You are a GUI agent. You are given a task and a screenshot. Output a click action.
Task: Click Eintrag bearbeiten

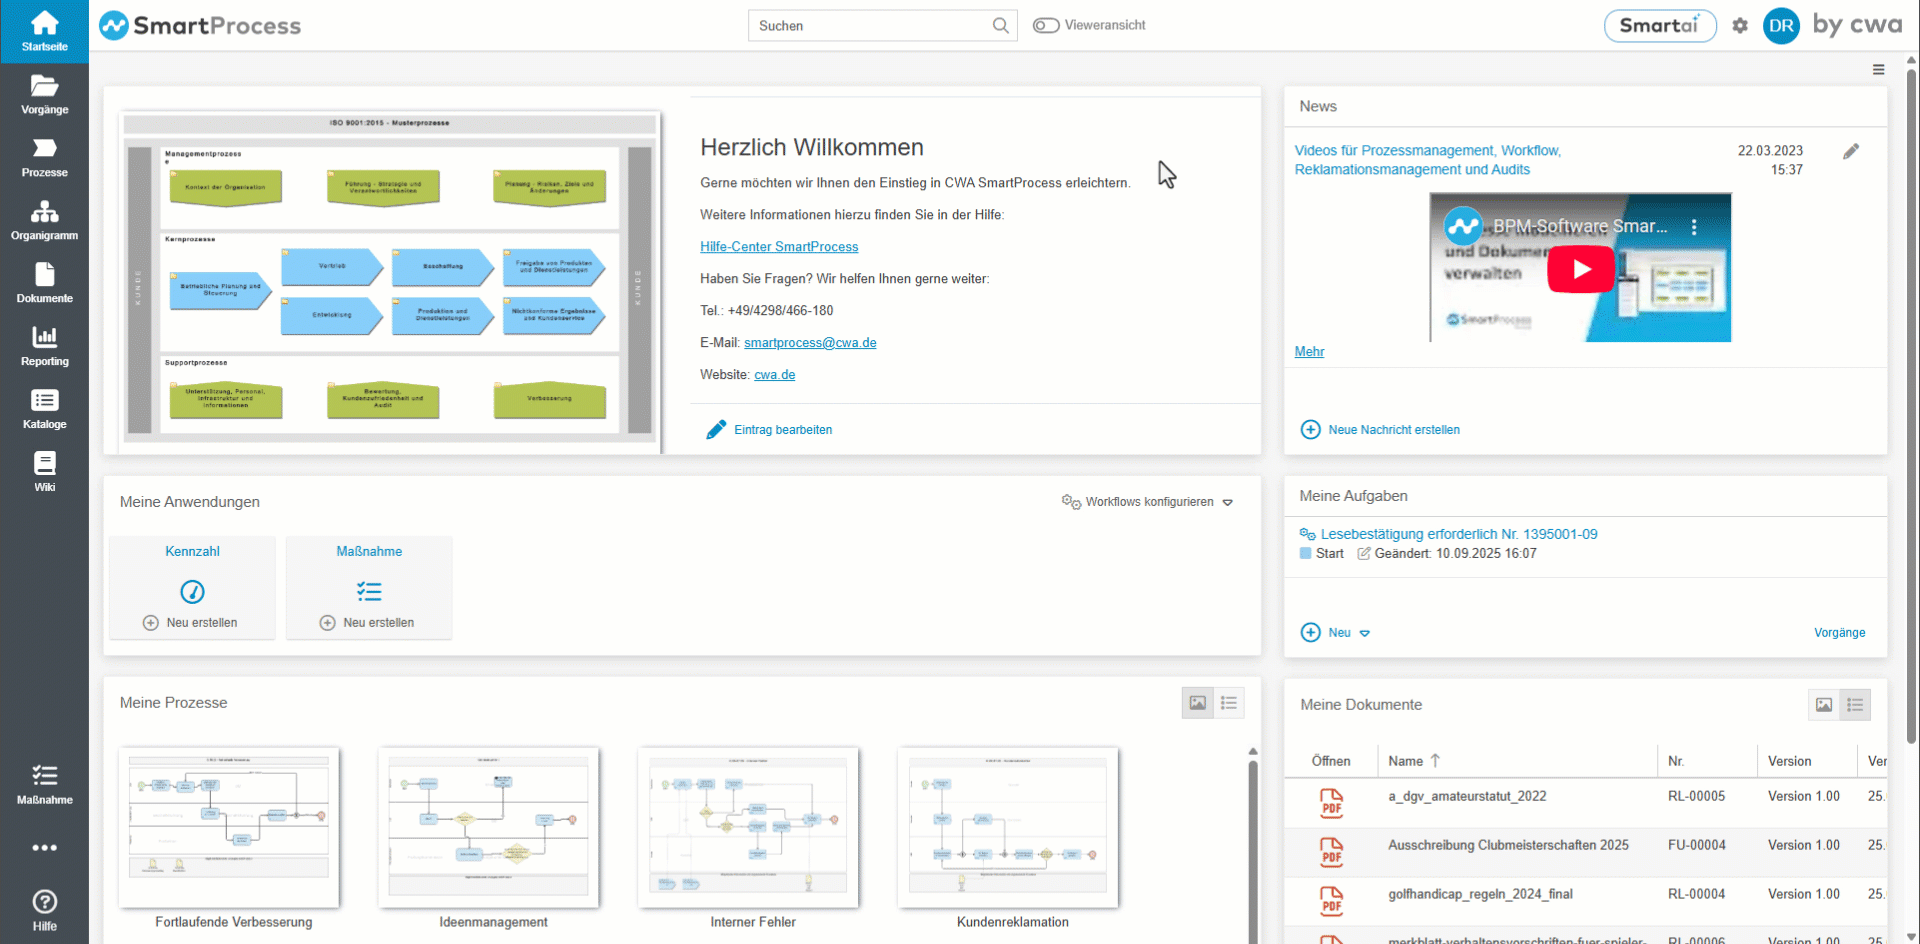(769, 430)
